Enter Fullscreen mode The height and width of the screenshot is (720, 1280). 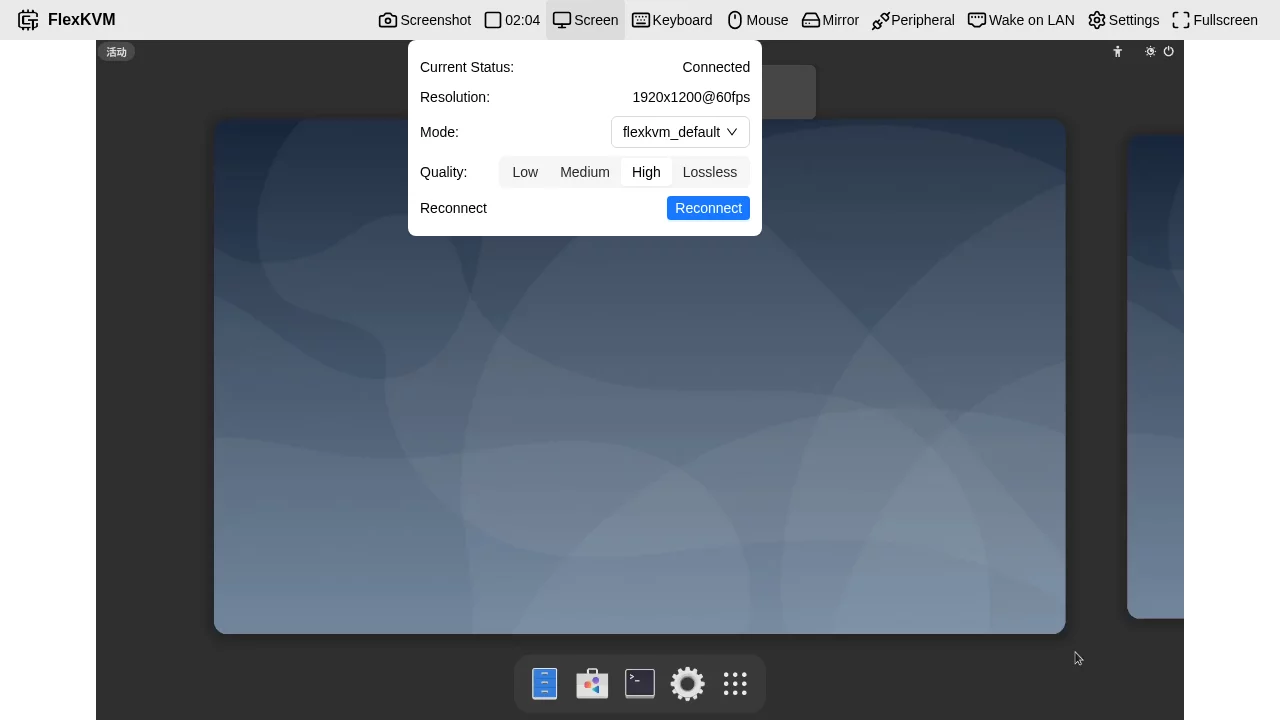[x=1215, y=20]
